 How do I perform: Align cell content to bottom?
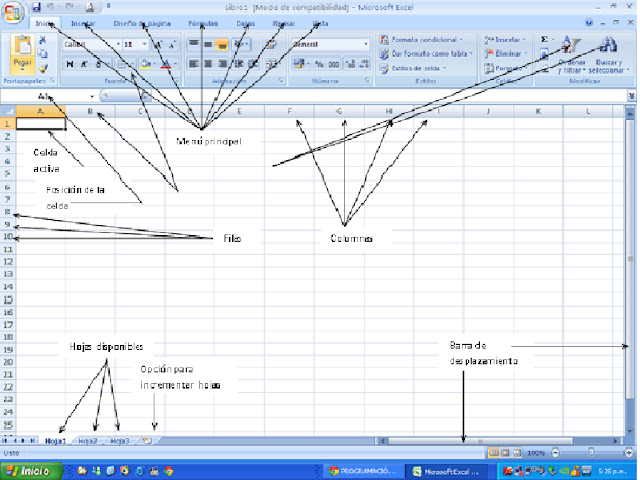point(222,44)
